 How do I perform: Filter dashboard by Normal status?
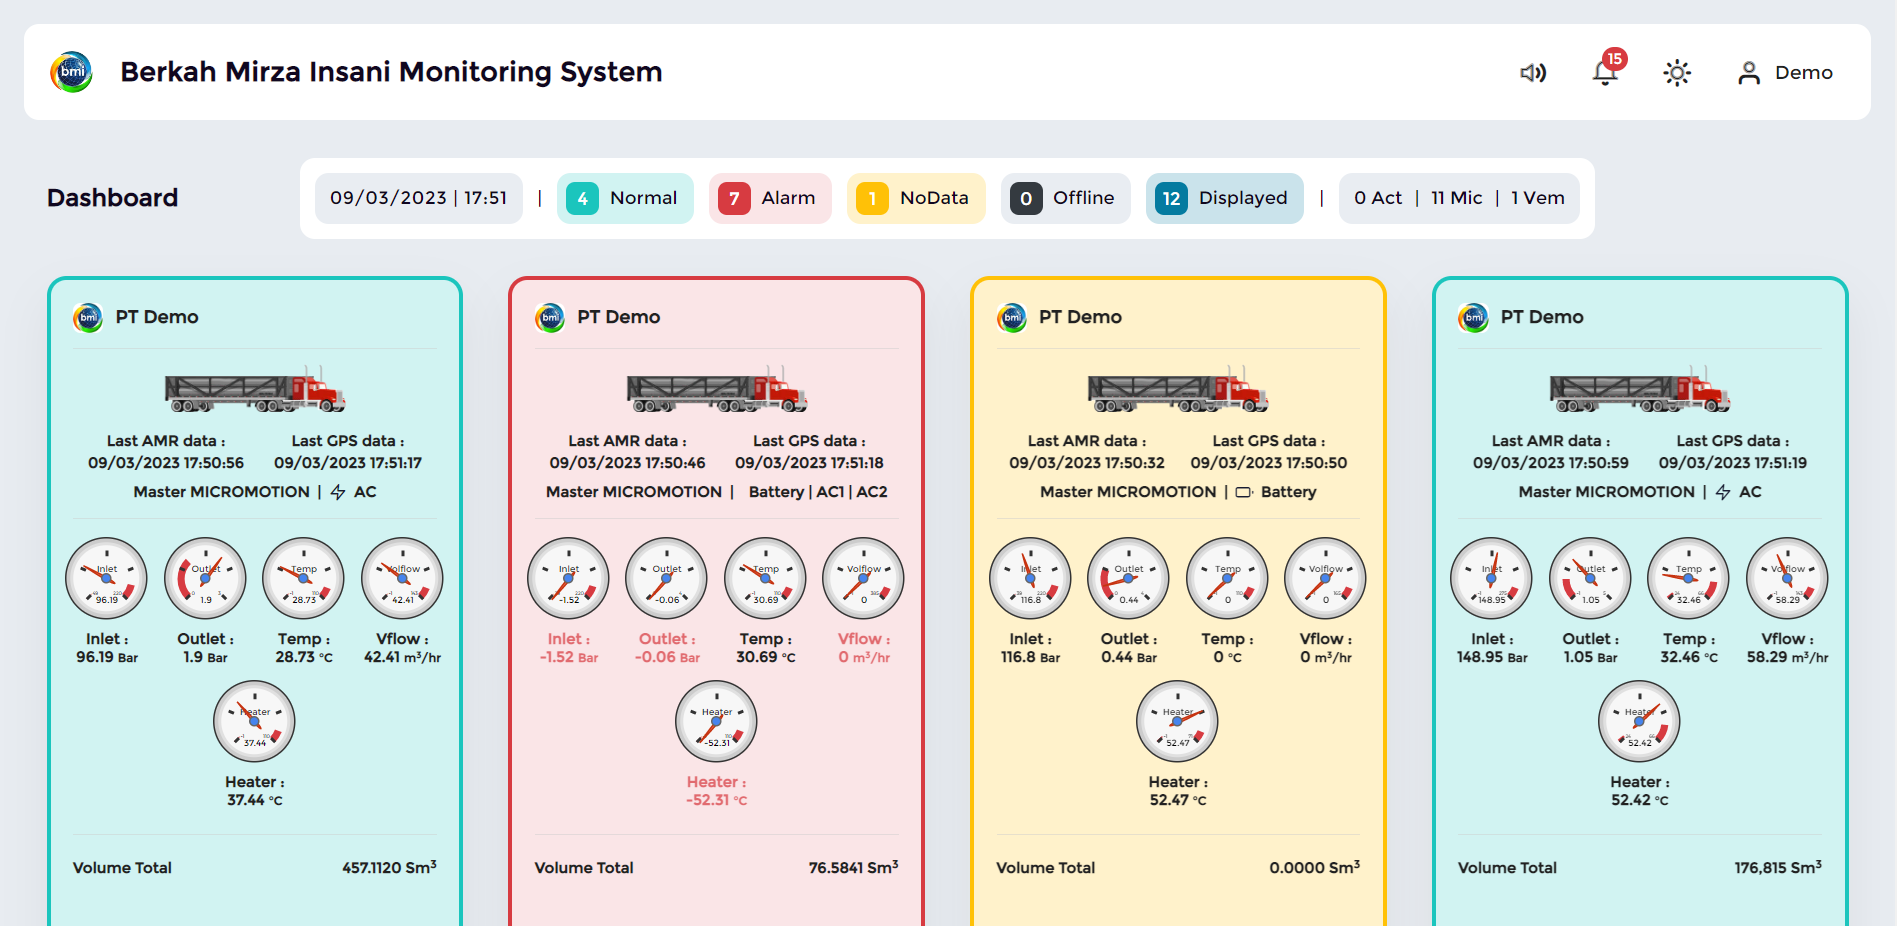pyautogui.click(x=625, y=198)
